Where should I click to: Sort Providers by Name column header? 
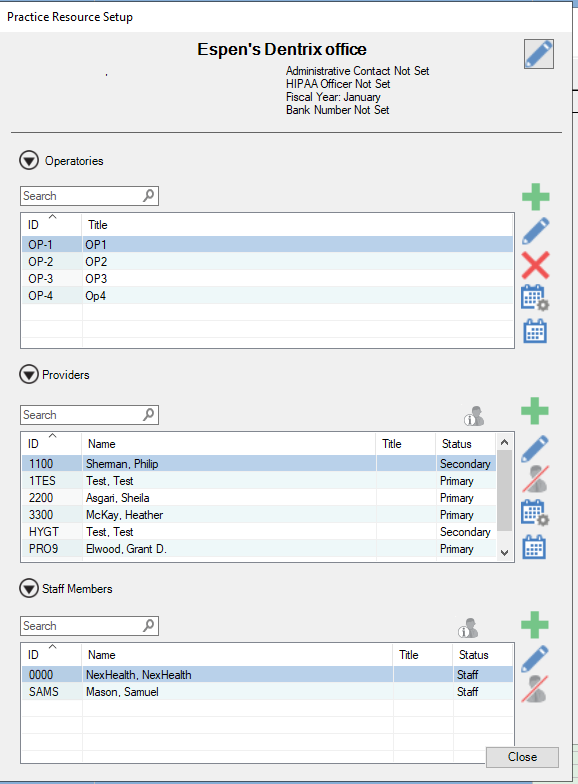coord(229,444)
